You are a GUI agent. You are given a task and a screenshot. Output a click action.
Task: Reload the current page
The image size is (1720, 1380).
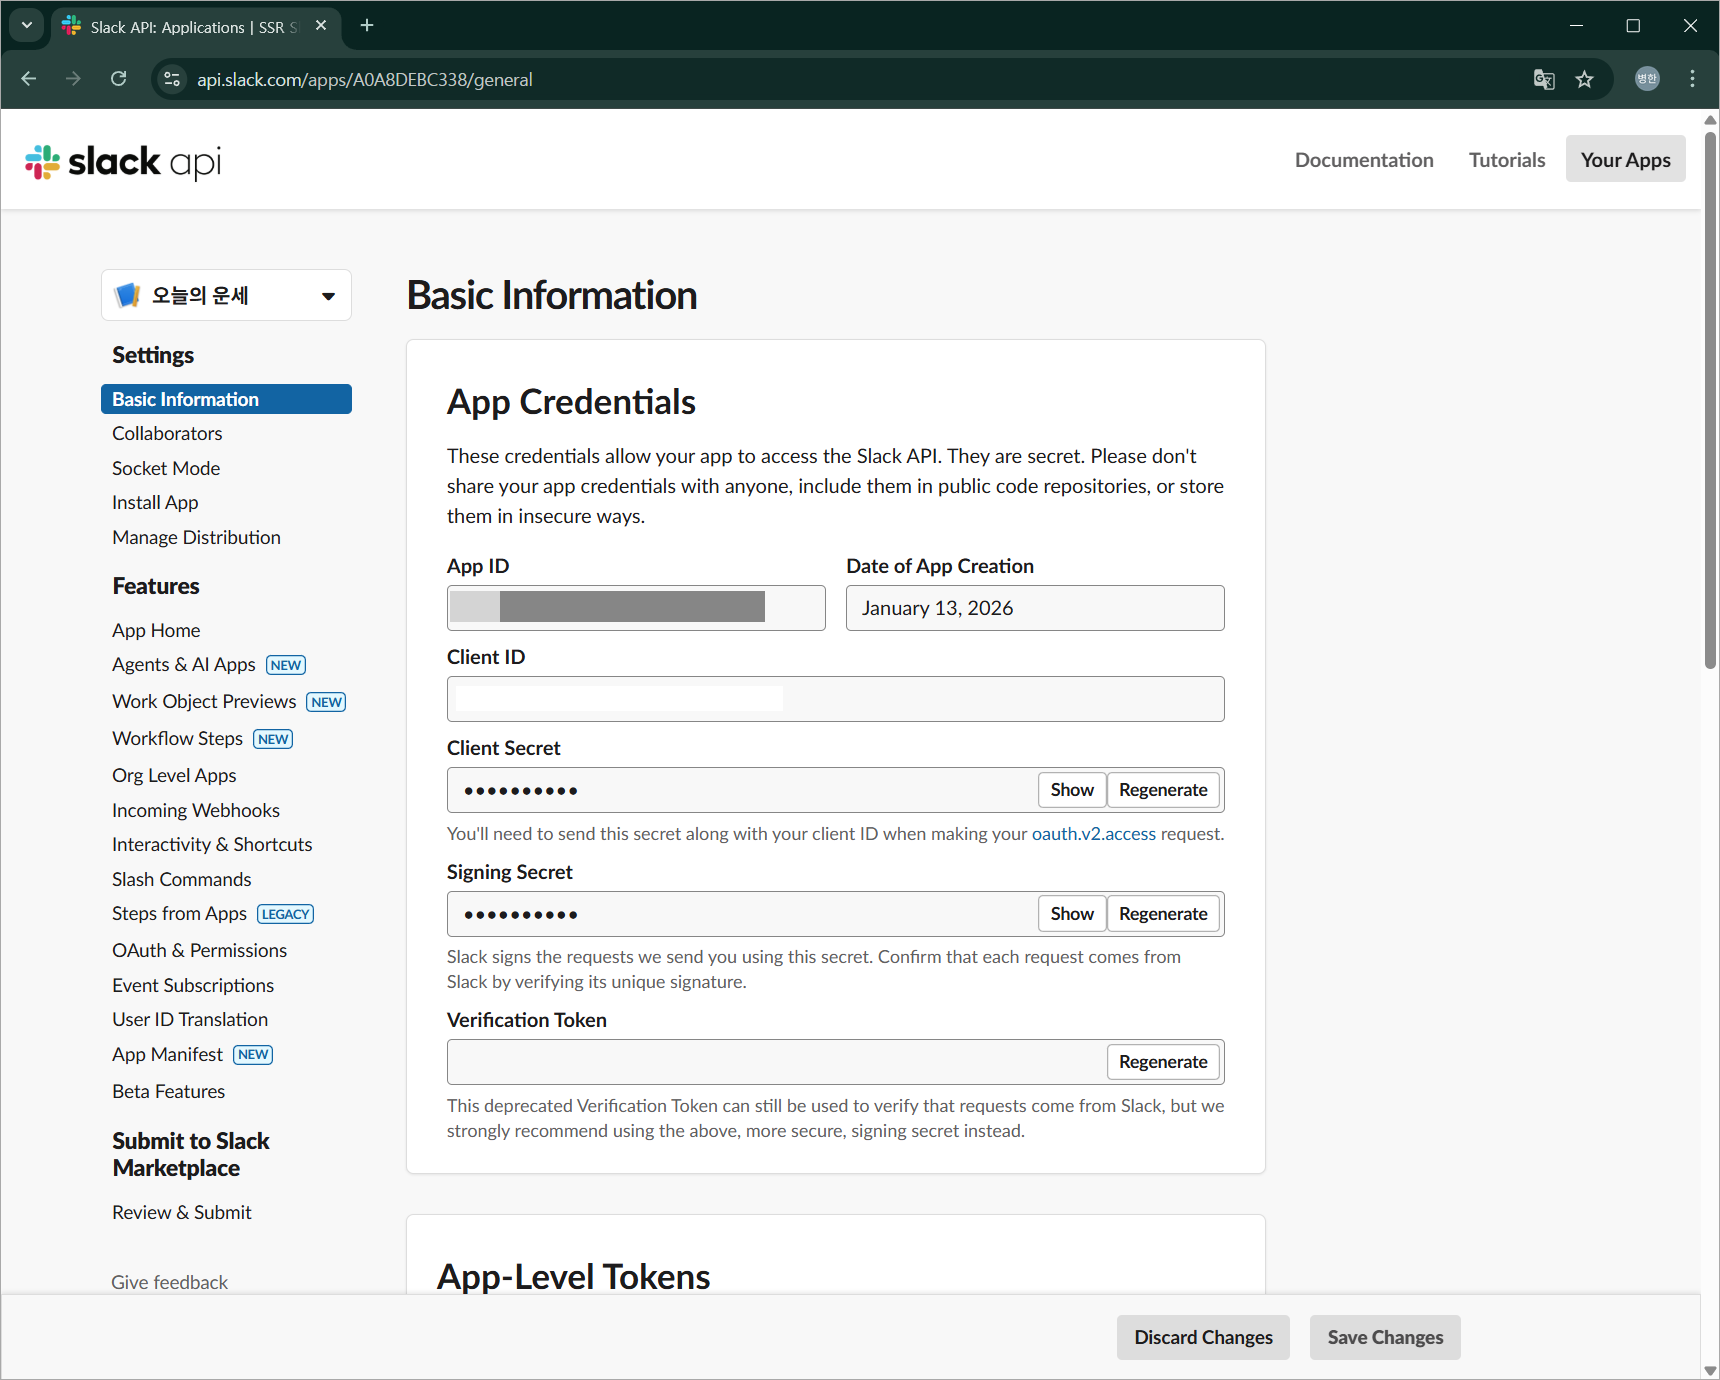pyautogui.click(x=118, y=79)
